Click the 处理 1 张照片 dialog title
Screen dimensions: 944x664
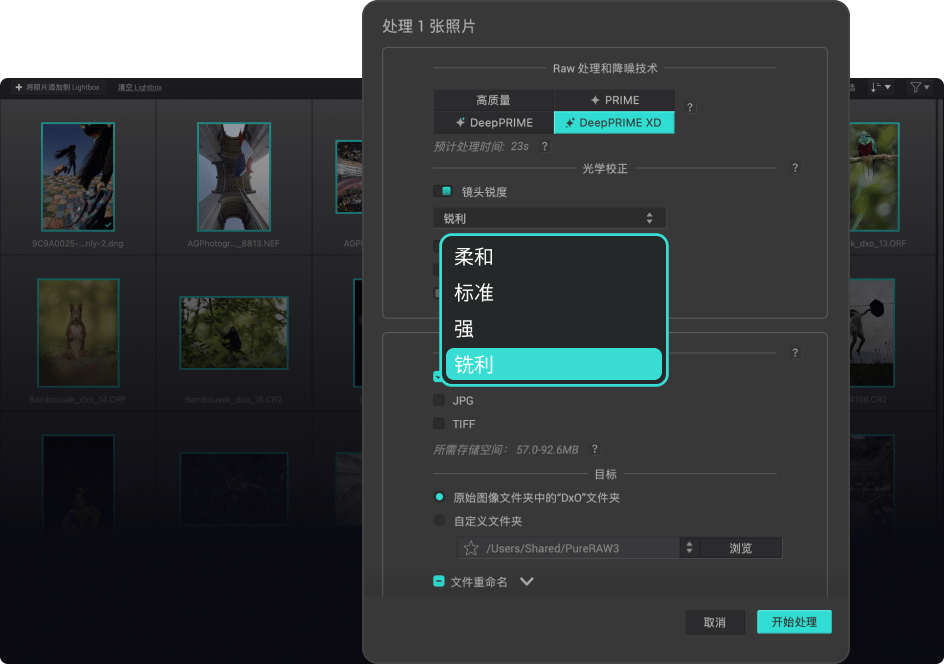(429, 26)
